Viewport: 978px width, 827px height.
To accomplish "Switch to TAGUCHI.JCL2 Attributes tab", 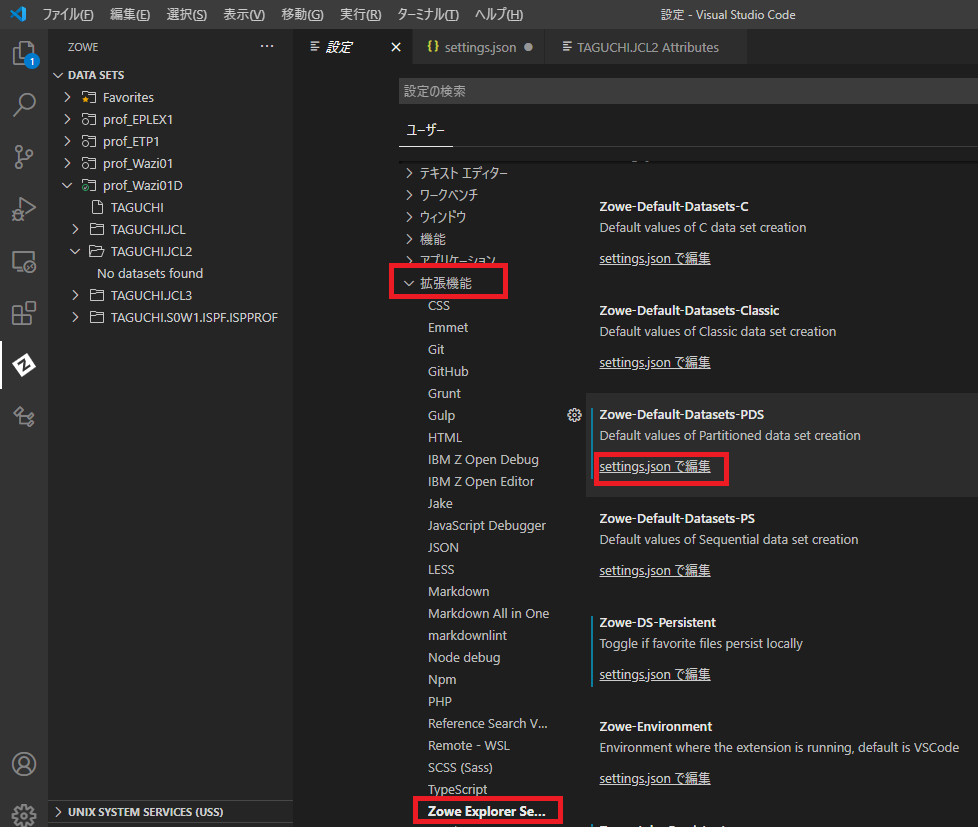I will tap(646, 47).
